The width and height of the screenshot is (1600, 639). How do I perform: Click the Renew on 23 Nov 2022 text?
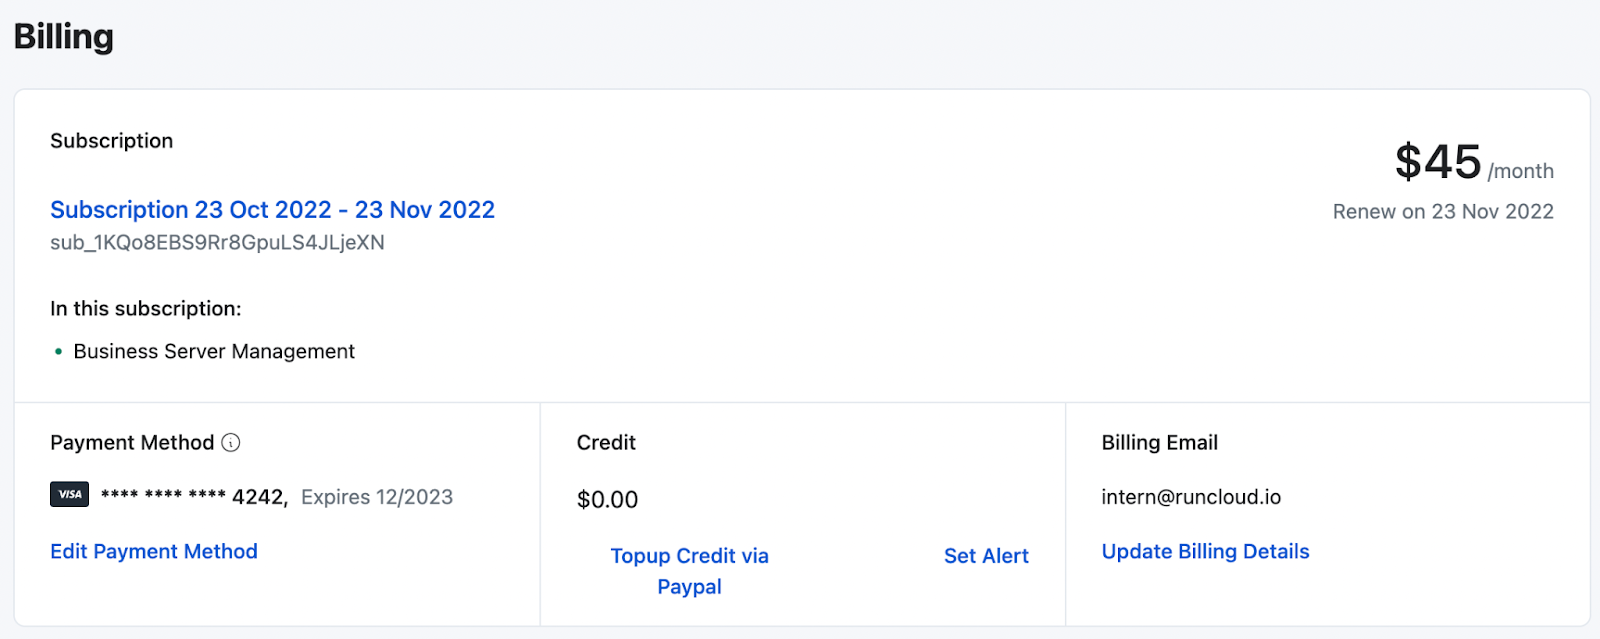tap(1442, 212)
